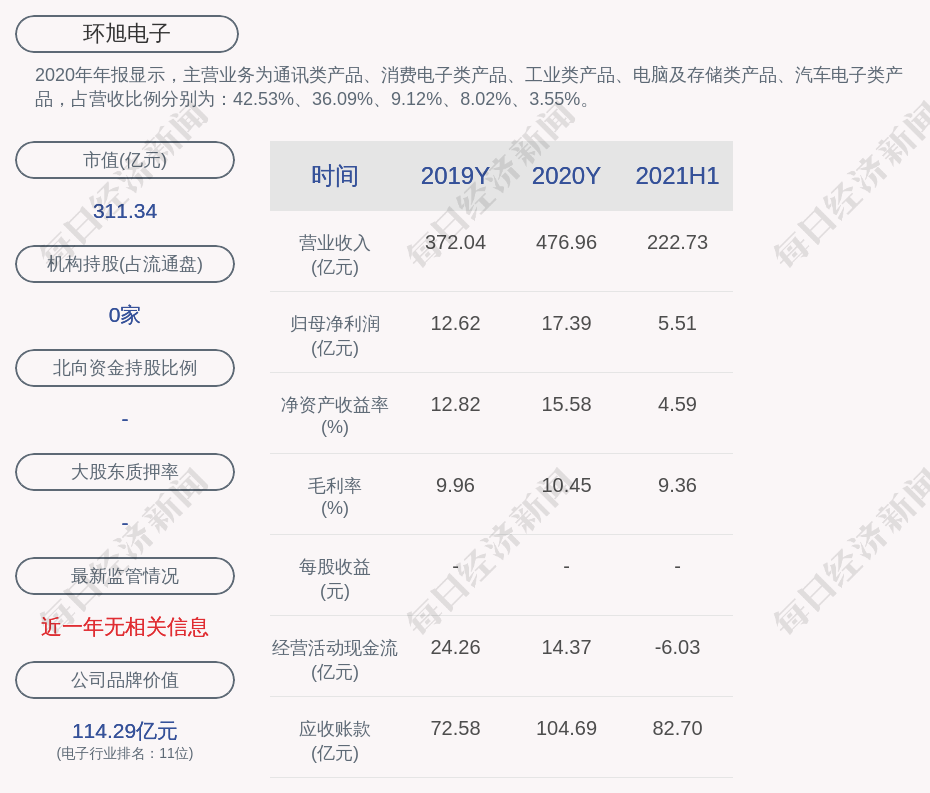Click revenue value 476.96
930x793 pixels.
coord(566,242)
